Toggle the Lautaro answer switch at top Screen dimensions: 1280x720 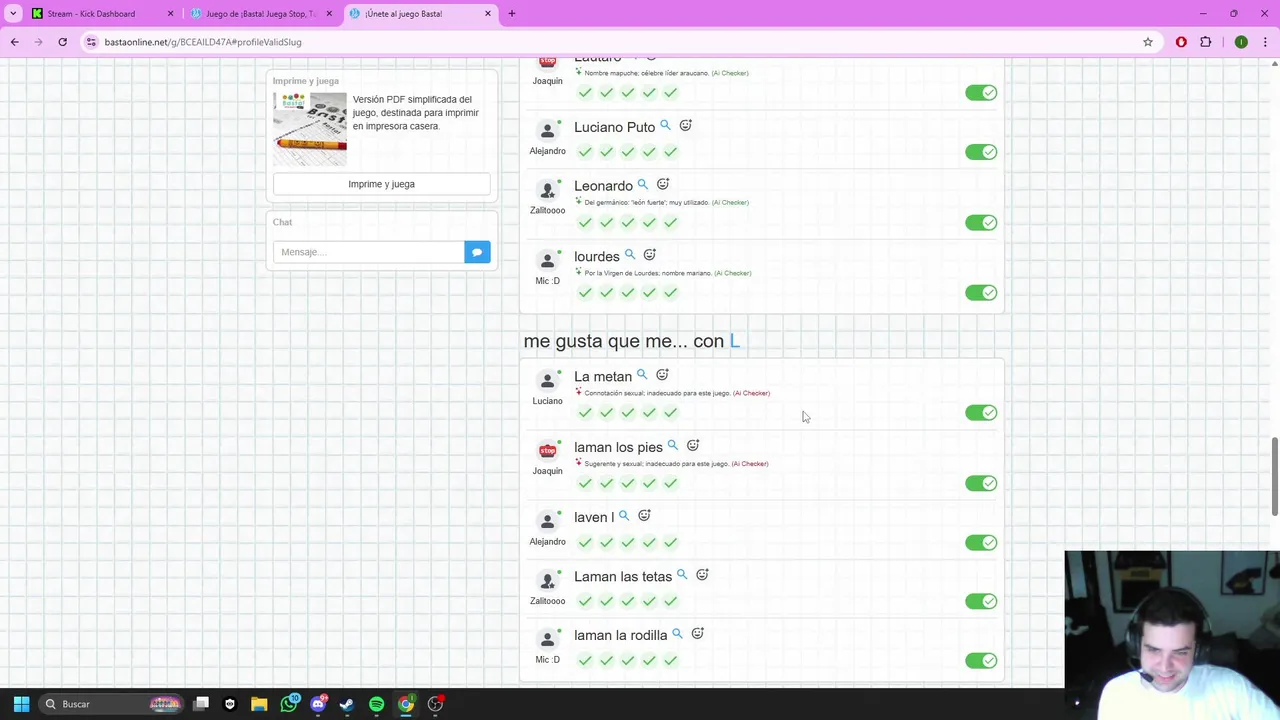pyautogui.click(x=981, y=92)
